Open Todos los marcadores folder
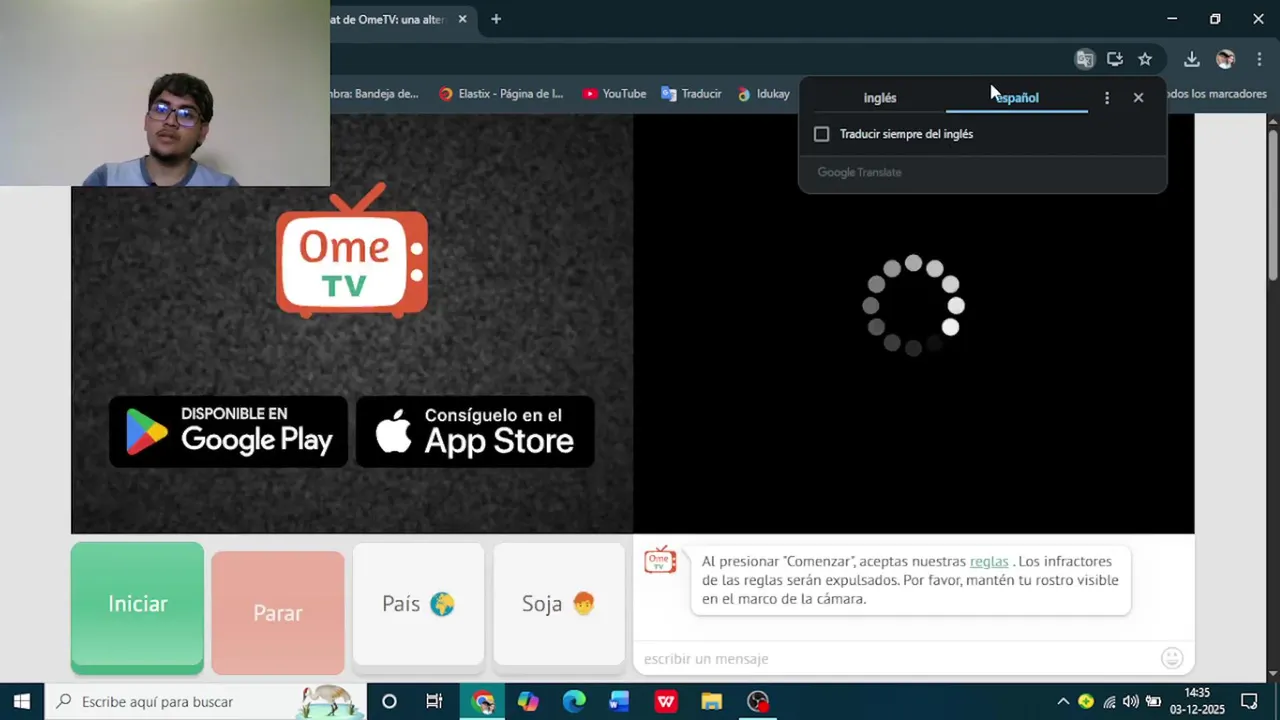This screenshot has width=1280, height=720. (x=1216, y=94)
